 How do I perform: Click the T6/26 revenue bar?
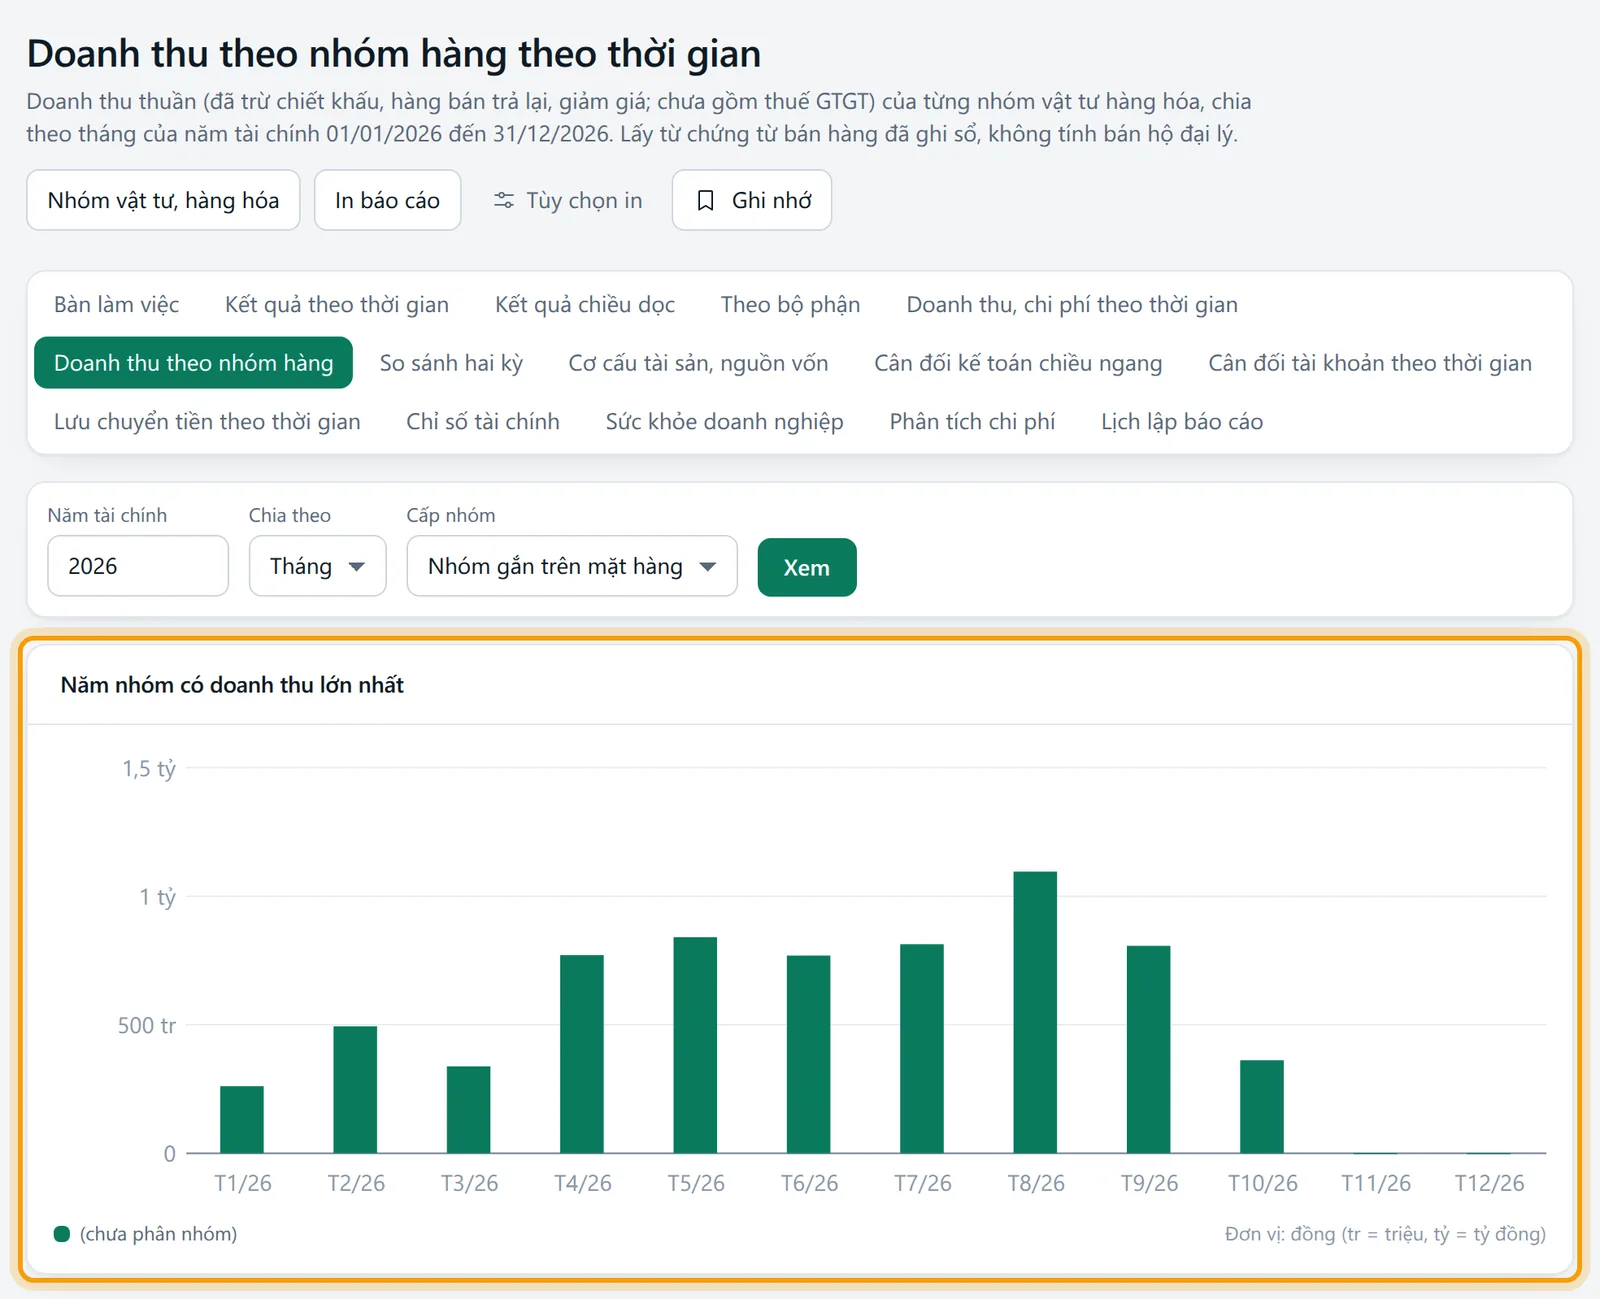click(809, 1055)
